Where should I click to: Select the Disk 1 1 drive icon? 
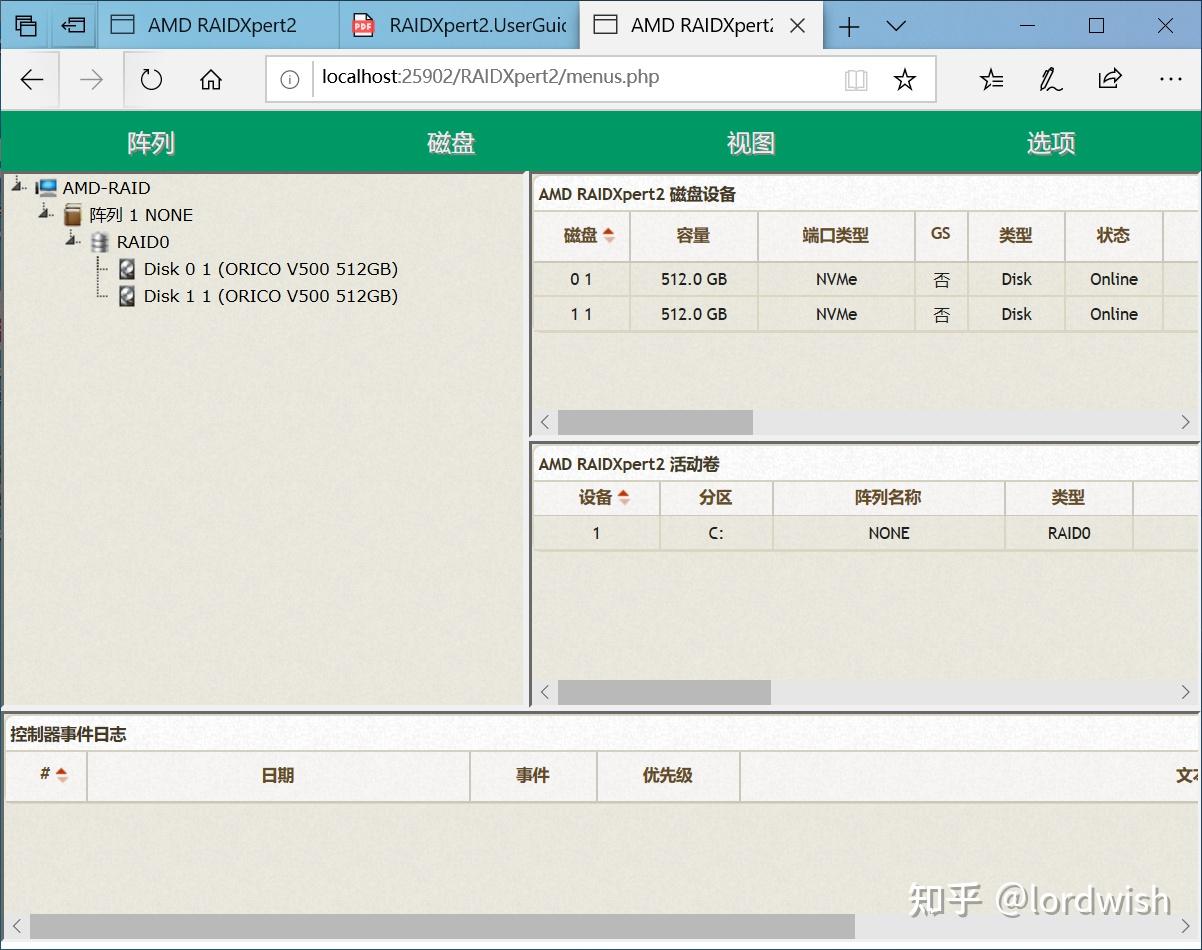126,296
